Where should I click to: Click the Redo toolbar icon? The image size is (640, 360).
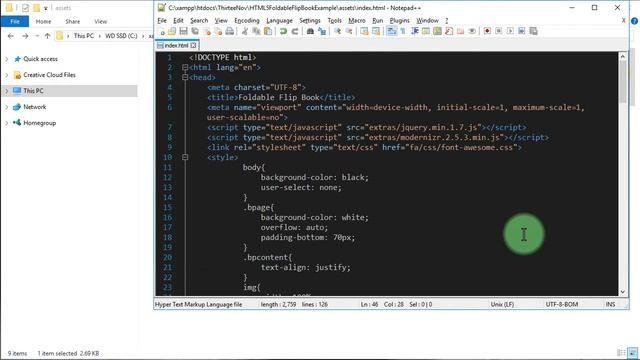pos(295,31)
